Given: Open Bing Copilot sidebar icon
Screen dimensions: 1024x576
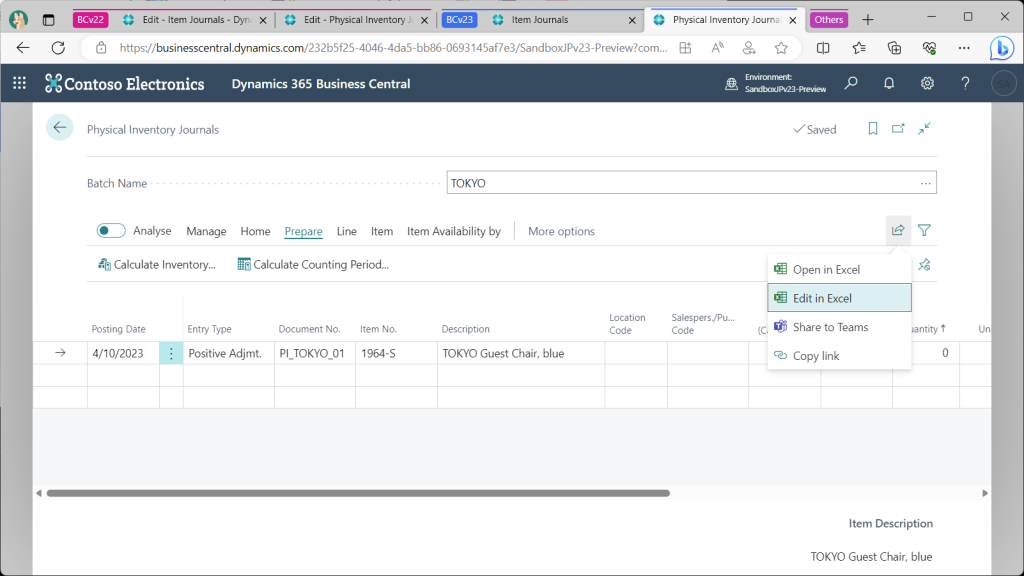Looking at the screenshot, I should 1001,48.
